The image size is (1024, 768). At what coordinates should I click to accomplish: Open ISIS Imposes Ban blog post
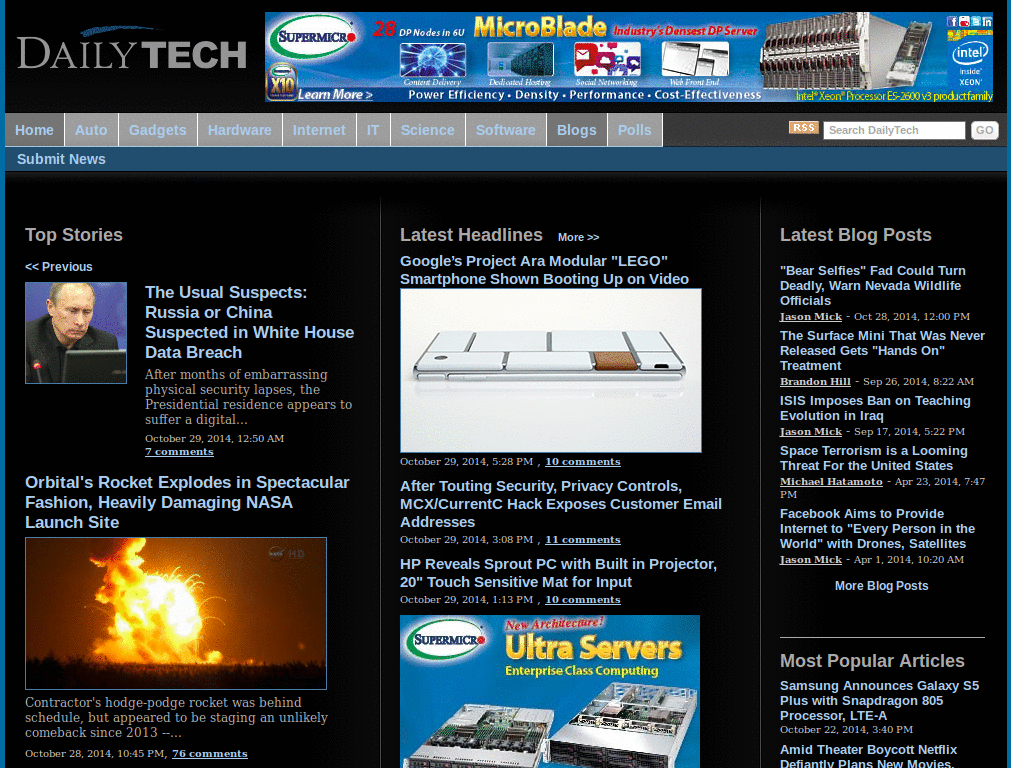875,408
